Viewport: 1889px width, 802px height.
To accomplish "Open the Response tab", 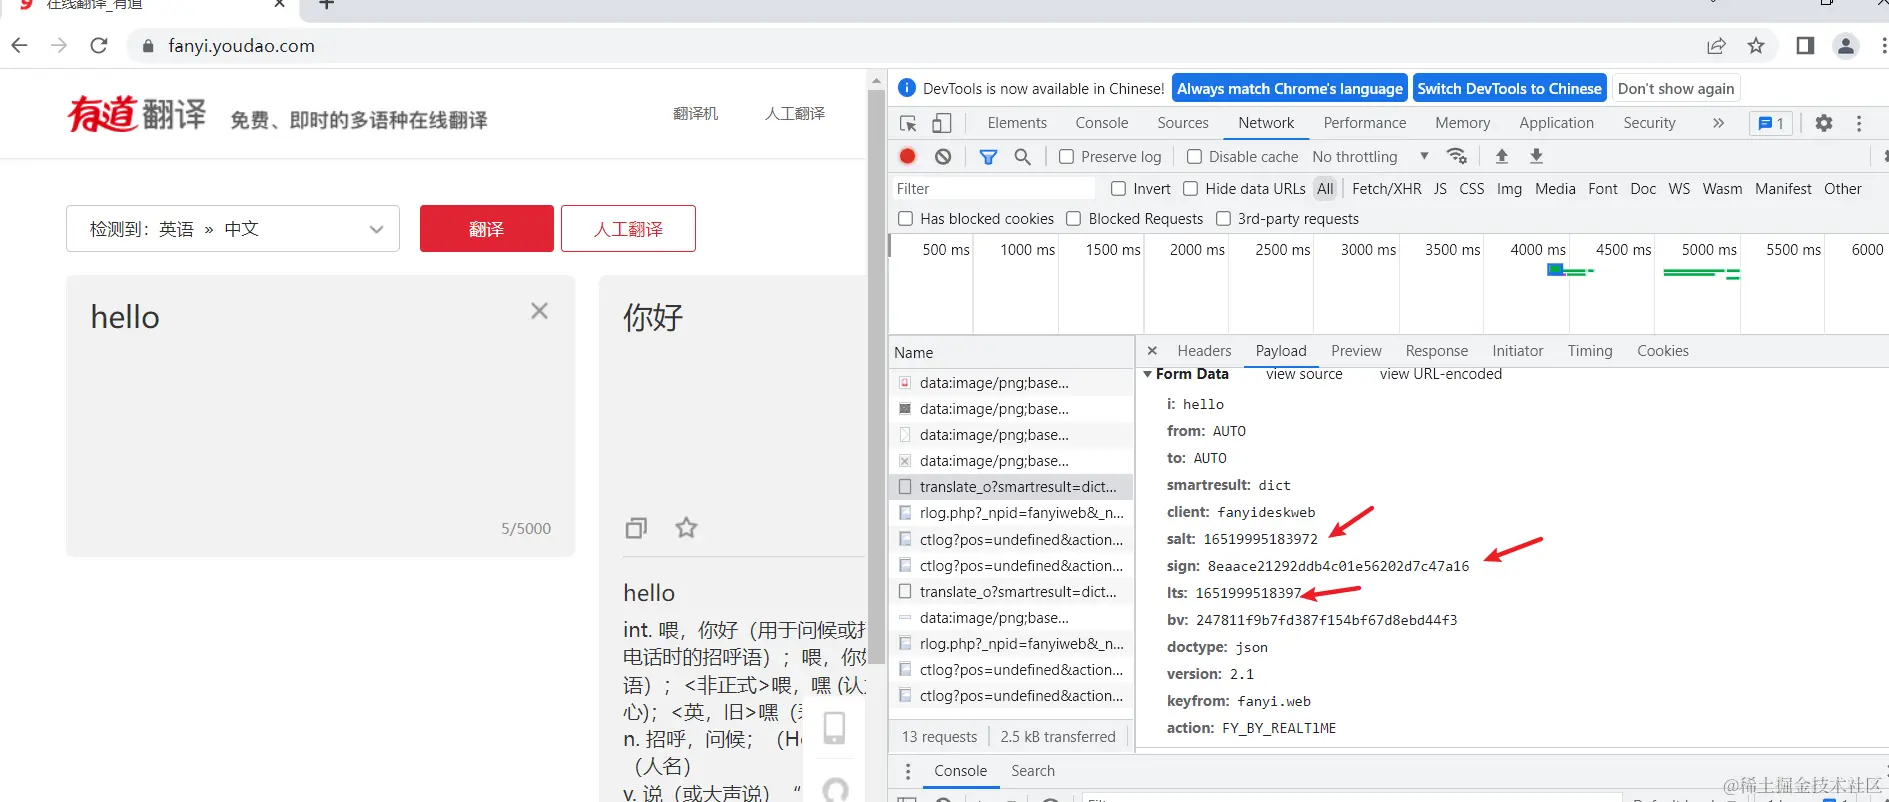I will tap(1437, 351).
